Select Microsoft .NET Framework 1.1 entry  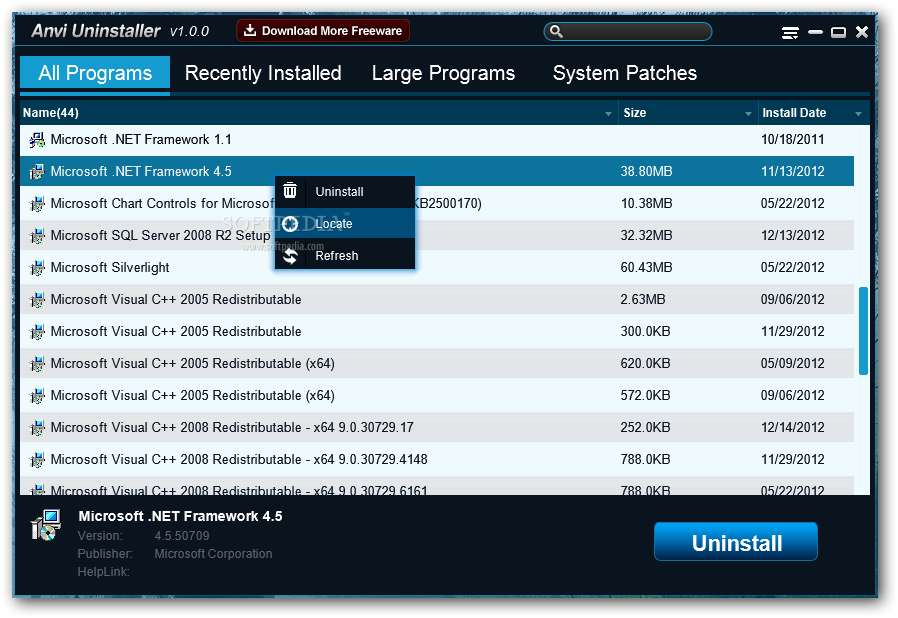437,140
